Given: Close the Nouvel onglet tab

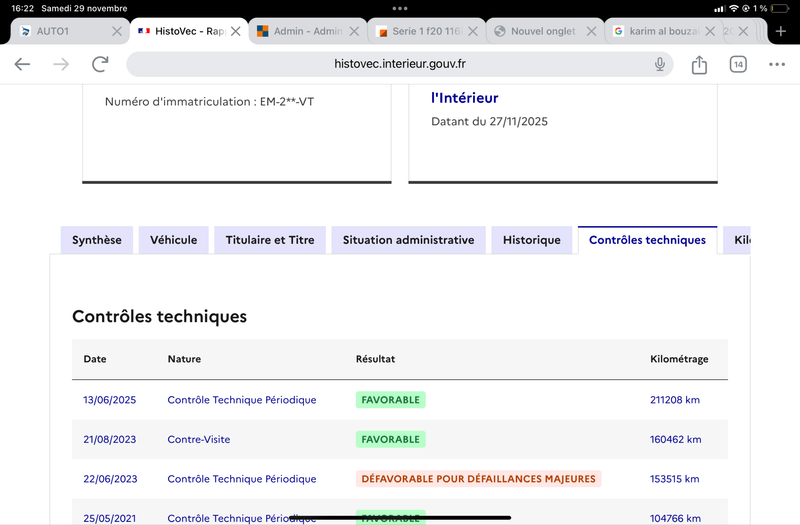Looking at the screenshot, I should pyautogui.click(x=591, y=31).
